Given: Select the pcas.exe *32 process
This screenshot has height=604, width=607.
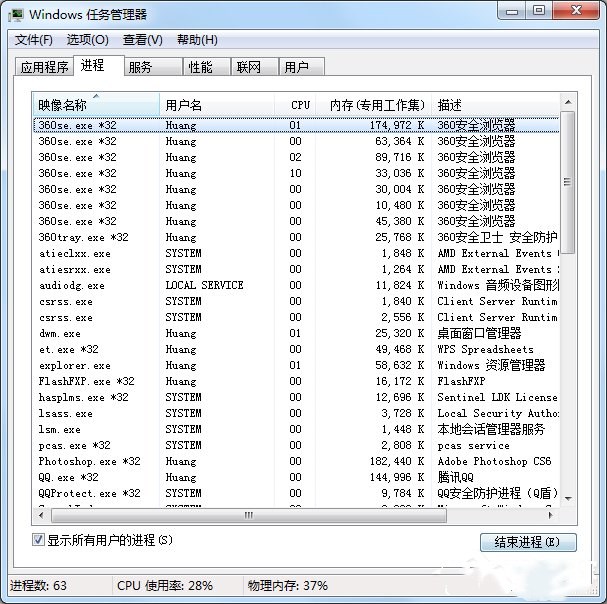Looking at the screenshot, I should tap(296, 445).
